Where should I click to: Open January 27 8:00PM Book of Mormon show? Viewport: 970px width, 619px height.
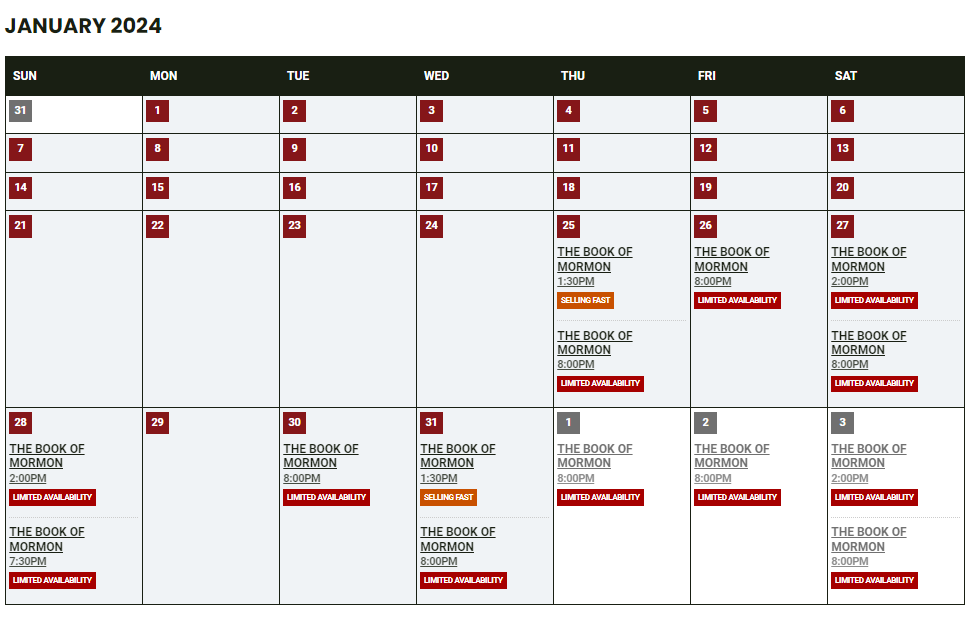tap(868, 343)
